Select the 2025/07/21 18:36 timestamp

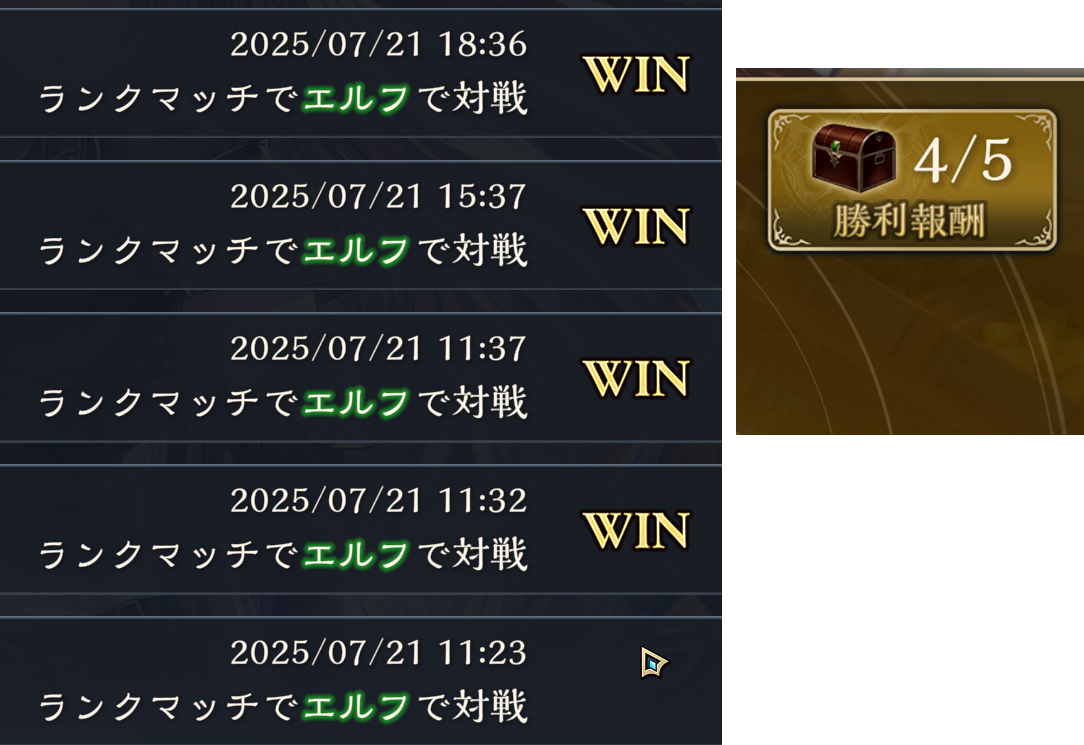[378, 44]
